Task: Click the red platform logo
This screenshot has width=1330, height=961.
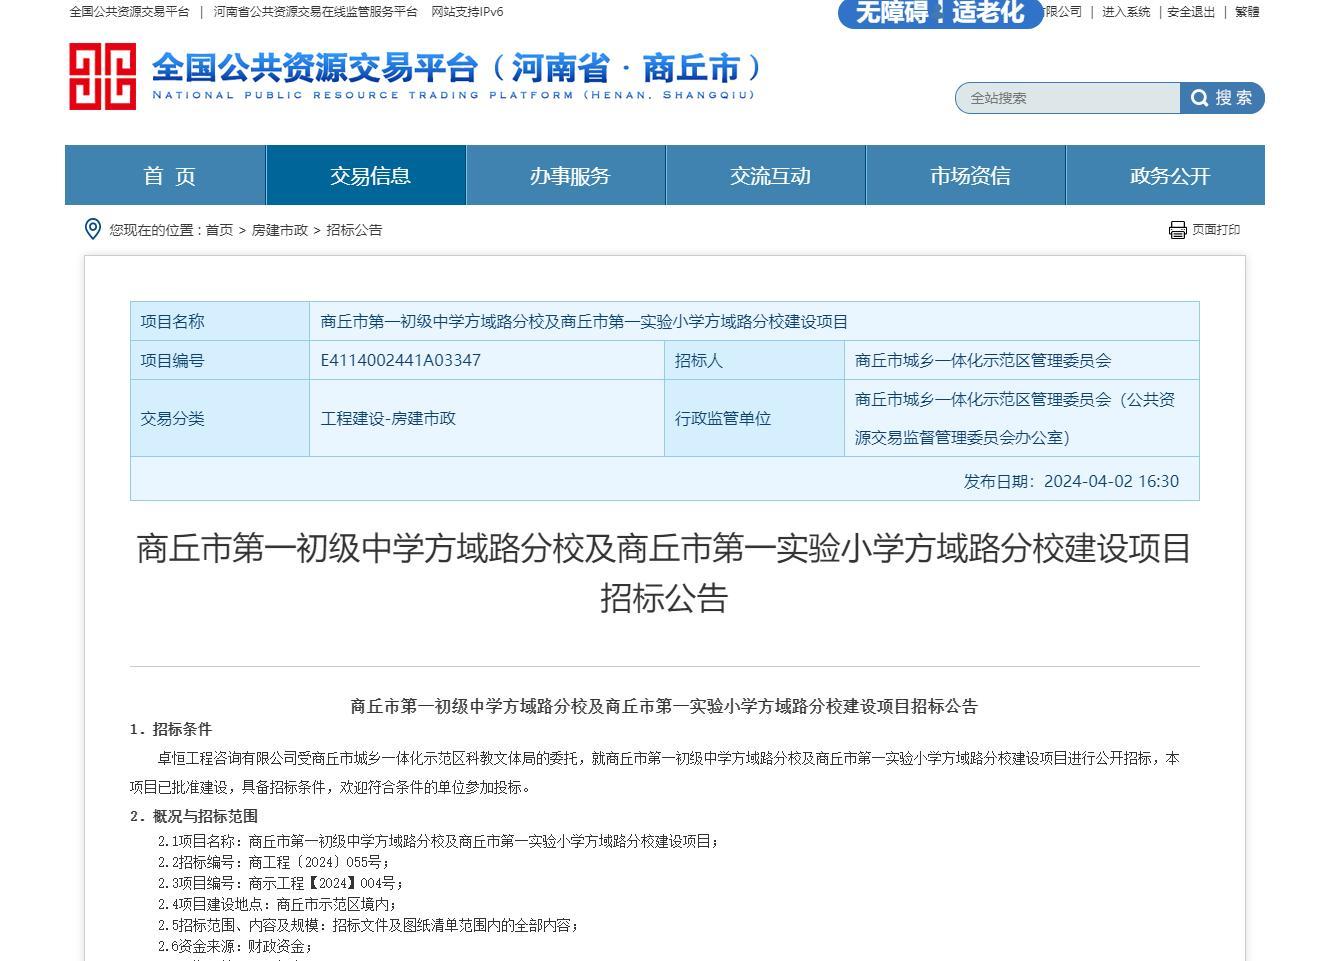Action: (x=102, y=76)
